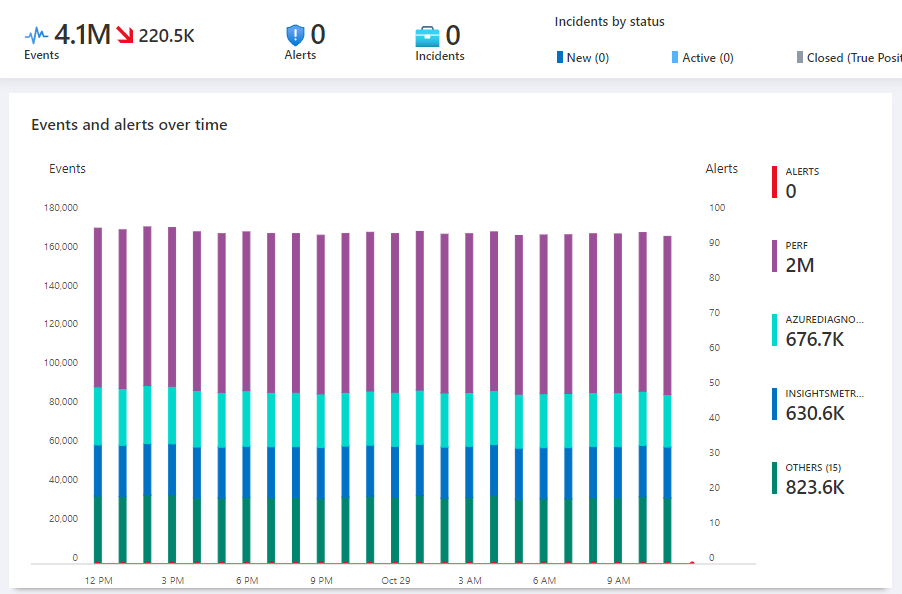The height and width of the screenshot is (594, 902).
Task: Click the Alerts shield icon
Action: [x=295, y=35]
